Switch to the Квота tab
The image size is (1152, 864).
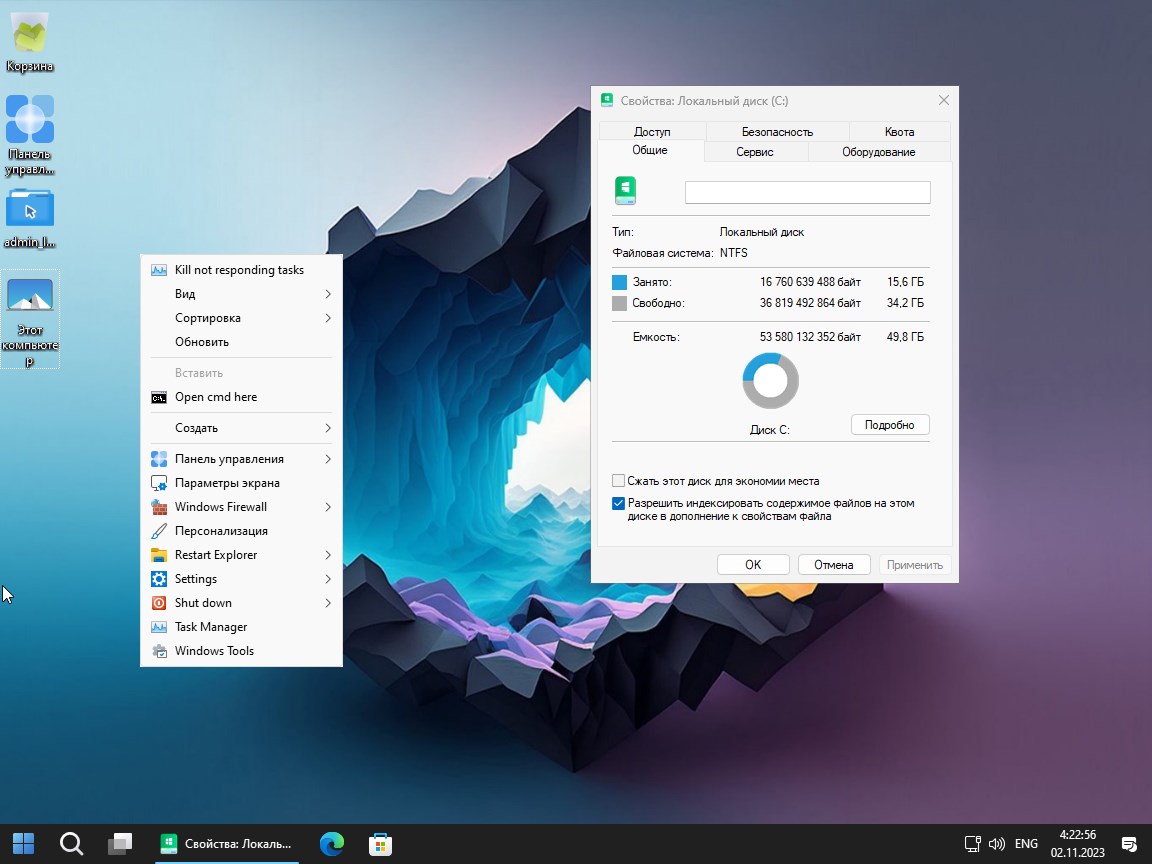899,132
